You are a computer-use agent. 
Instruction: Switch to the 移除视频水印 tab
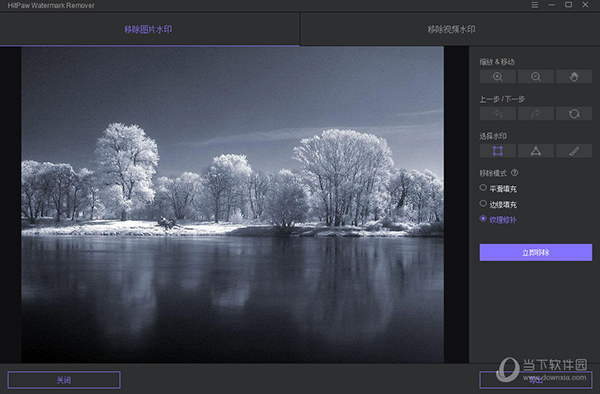coord(450,29)
